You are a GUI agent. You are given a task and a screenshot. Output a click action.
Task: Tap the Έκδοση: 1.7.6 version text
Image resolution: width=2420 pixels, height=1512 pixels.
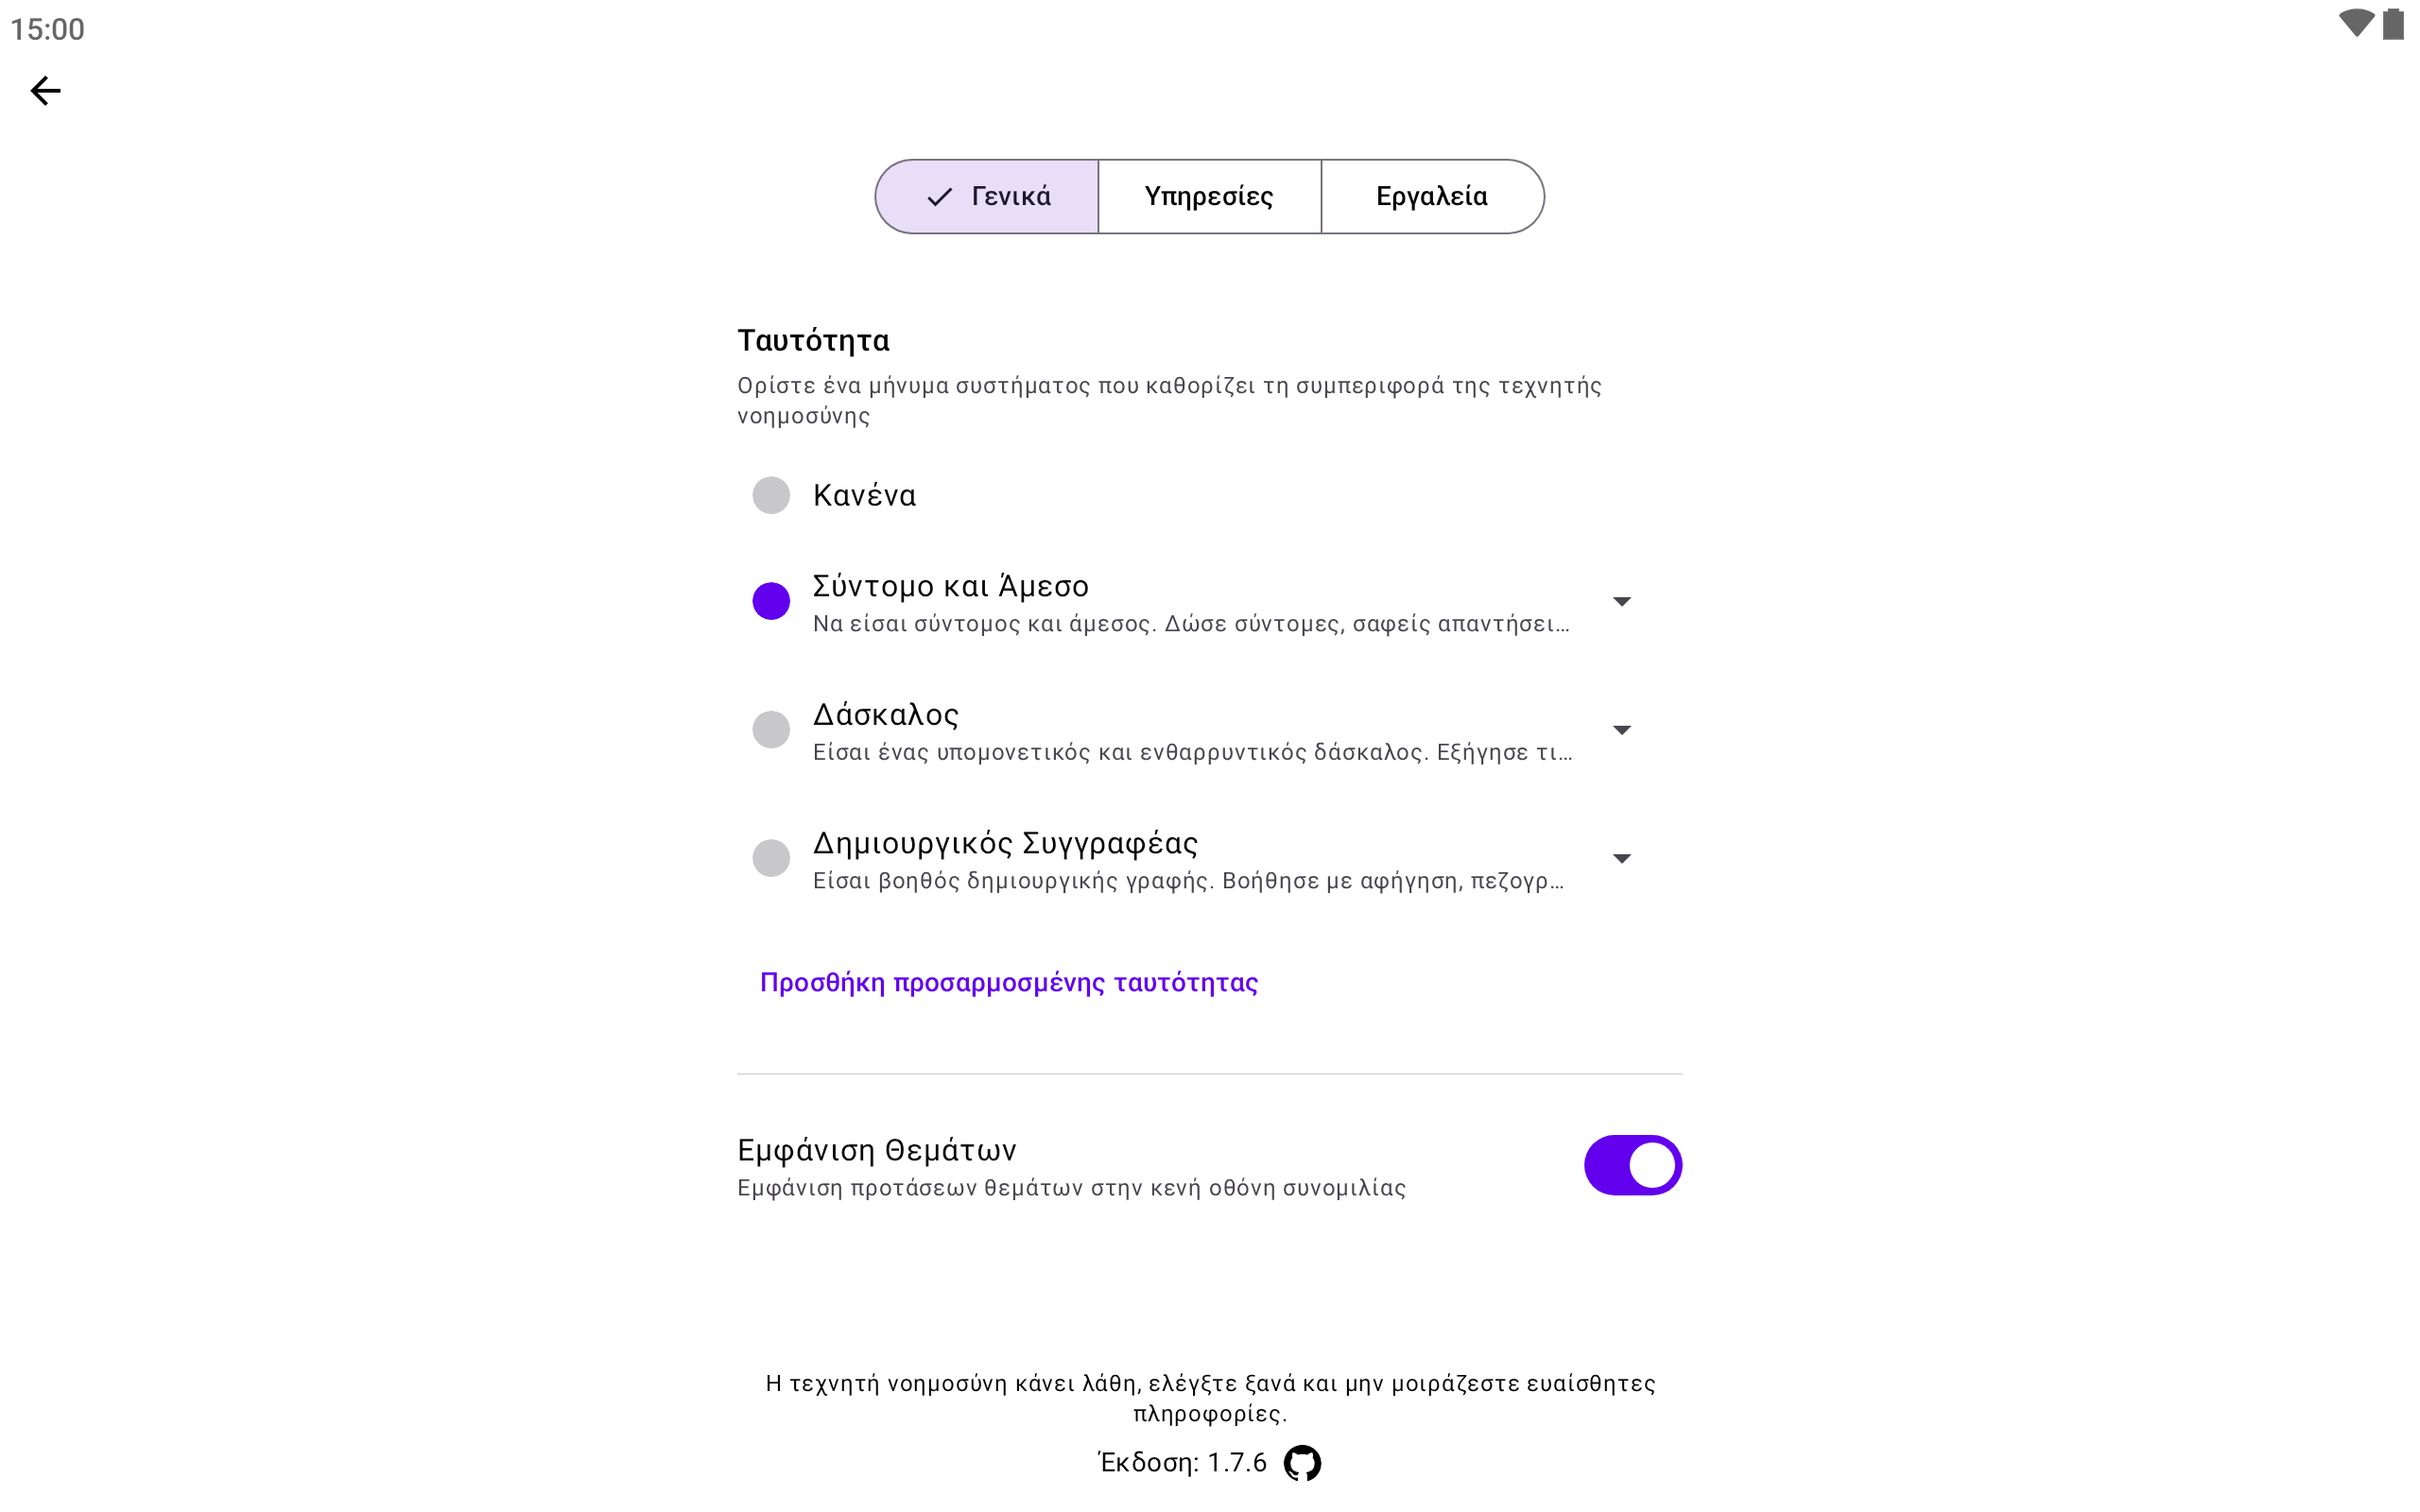(1182, 1463)
